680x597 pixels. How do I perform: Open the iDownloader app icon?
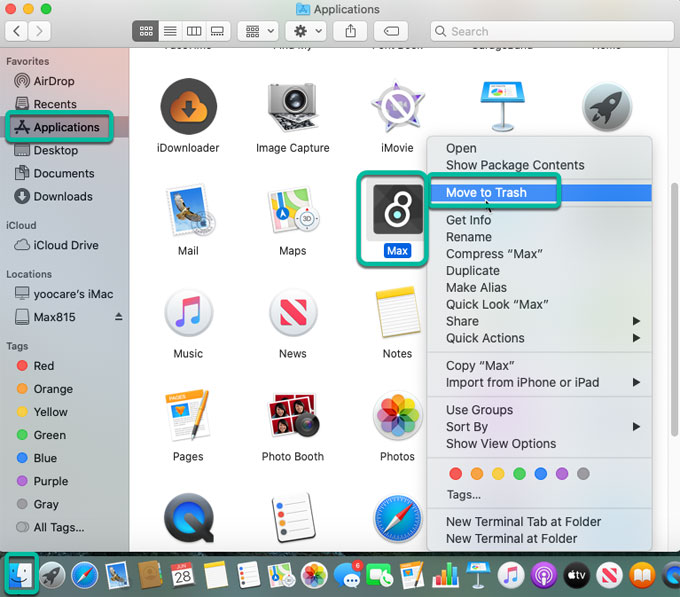[x=188, y=107]
